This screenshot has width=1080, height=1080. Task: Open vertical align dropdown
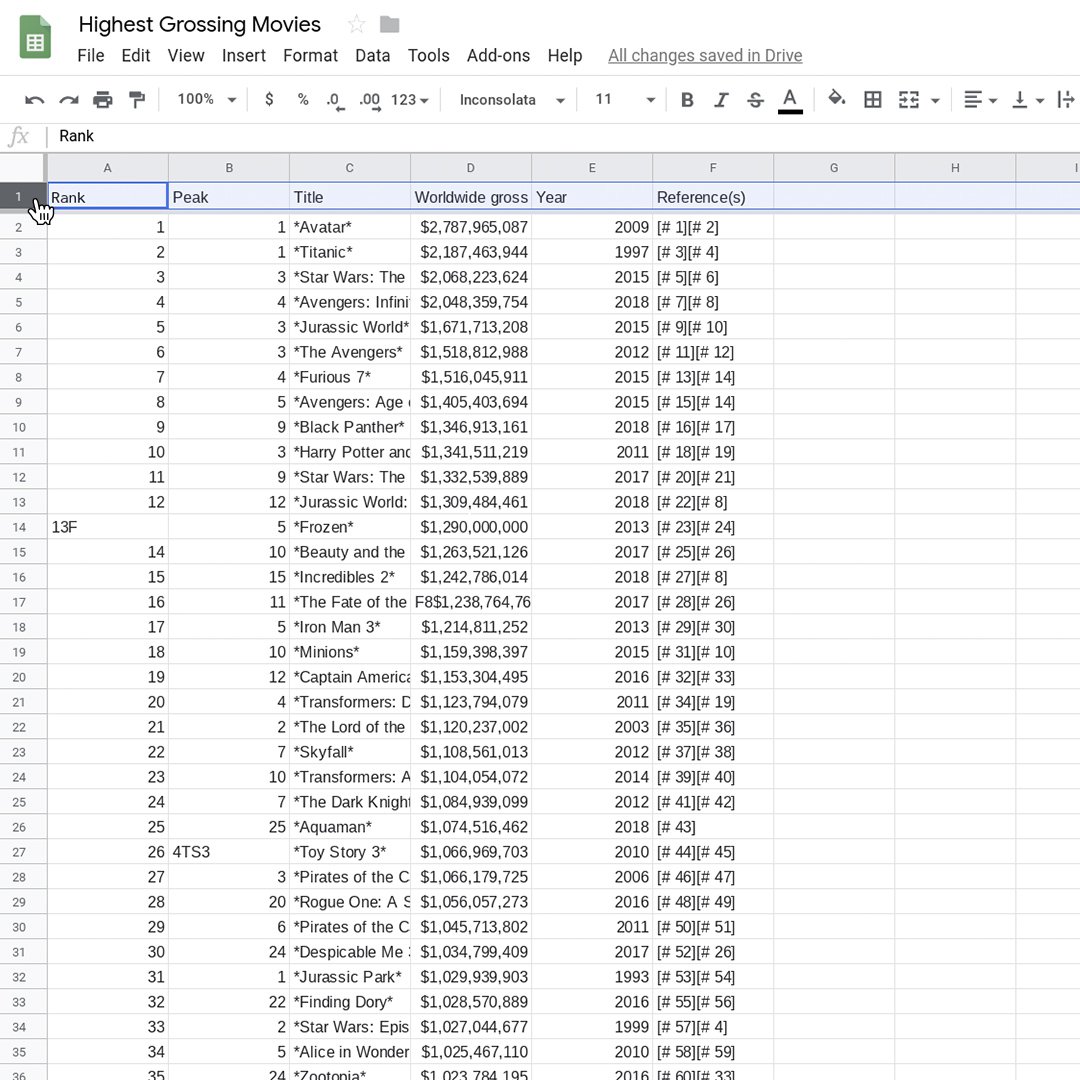click(x=1027, y=101)
